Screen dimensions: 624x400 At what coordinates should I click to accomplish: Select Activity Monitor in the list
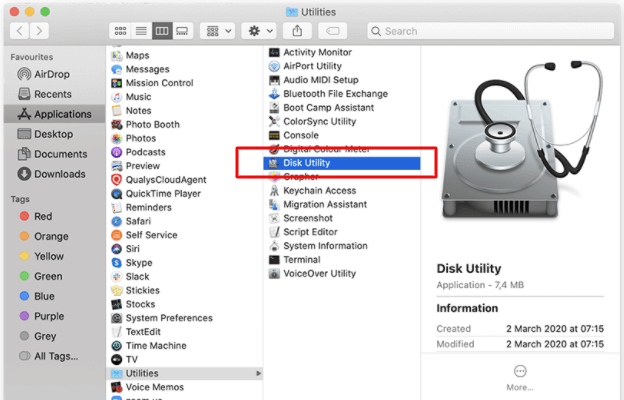(317, 52)
